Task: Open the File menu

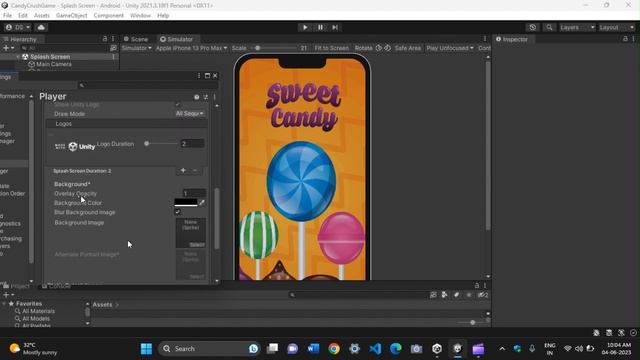Action: point(7,16)
